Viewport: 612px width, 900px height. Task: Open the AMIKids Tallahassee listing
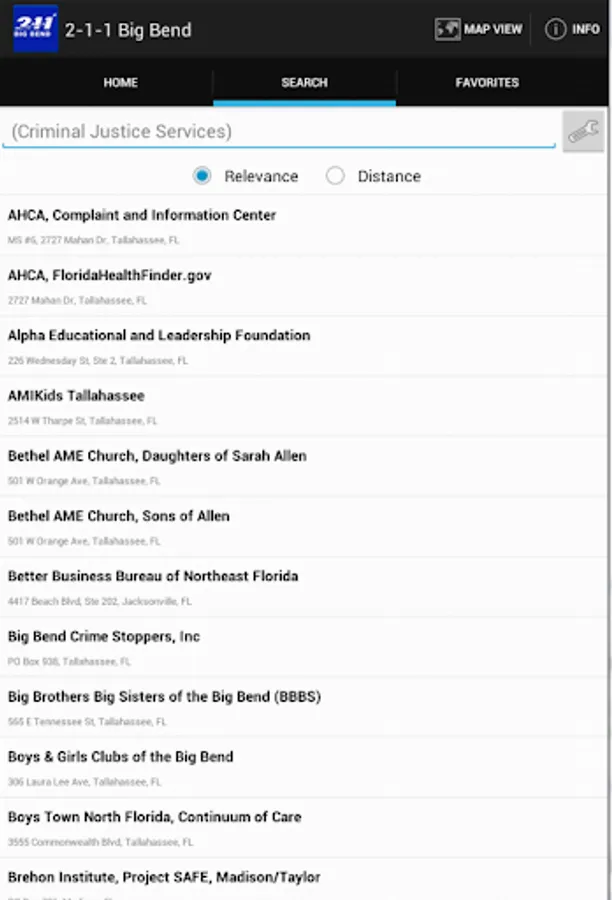304,406
